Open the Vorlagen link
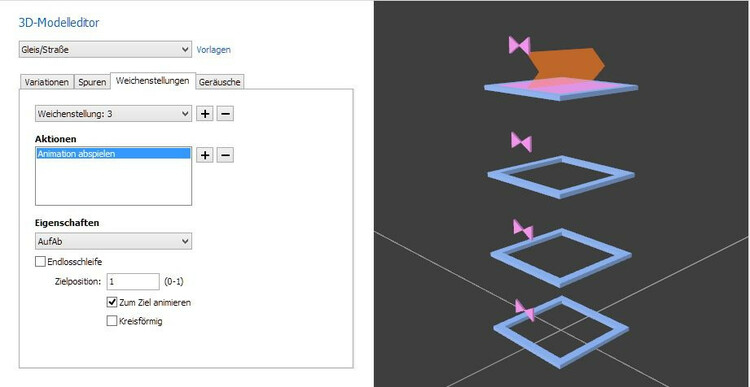The width and height of the screenshot is (750, 387). [214, 50]
